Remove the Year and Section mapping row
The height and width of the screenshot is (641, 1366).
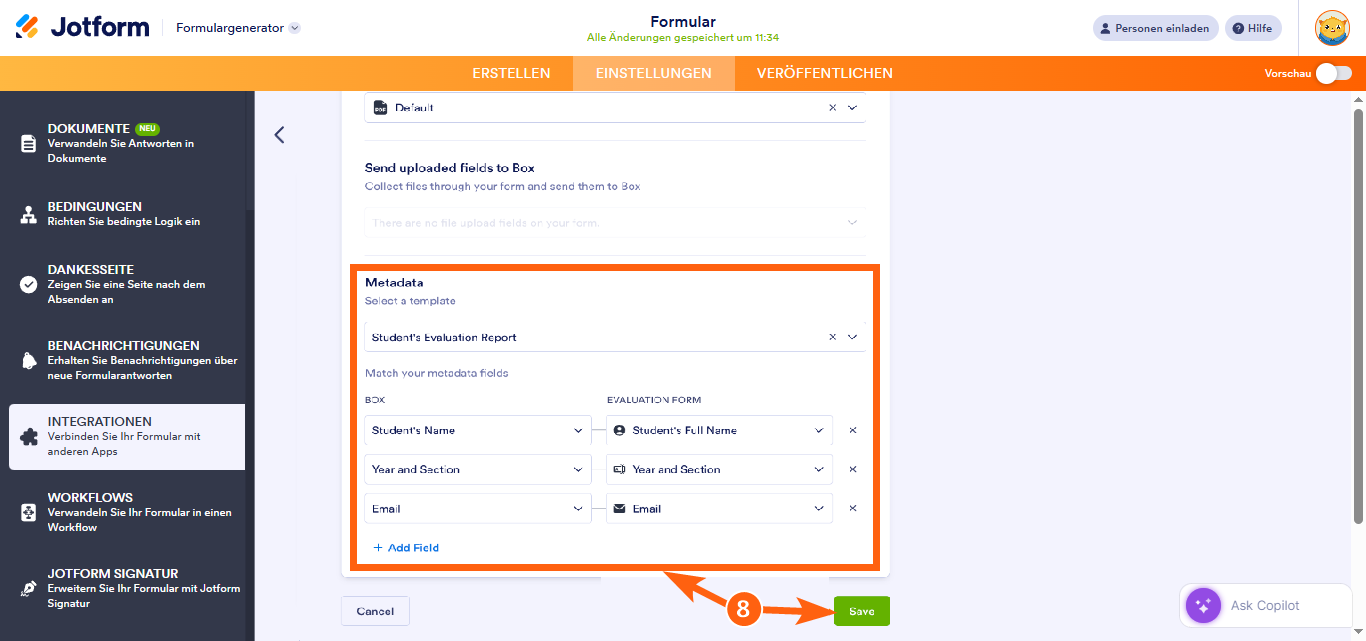pyautogui.click(x=853, y=469)
